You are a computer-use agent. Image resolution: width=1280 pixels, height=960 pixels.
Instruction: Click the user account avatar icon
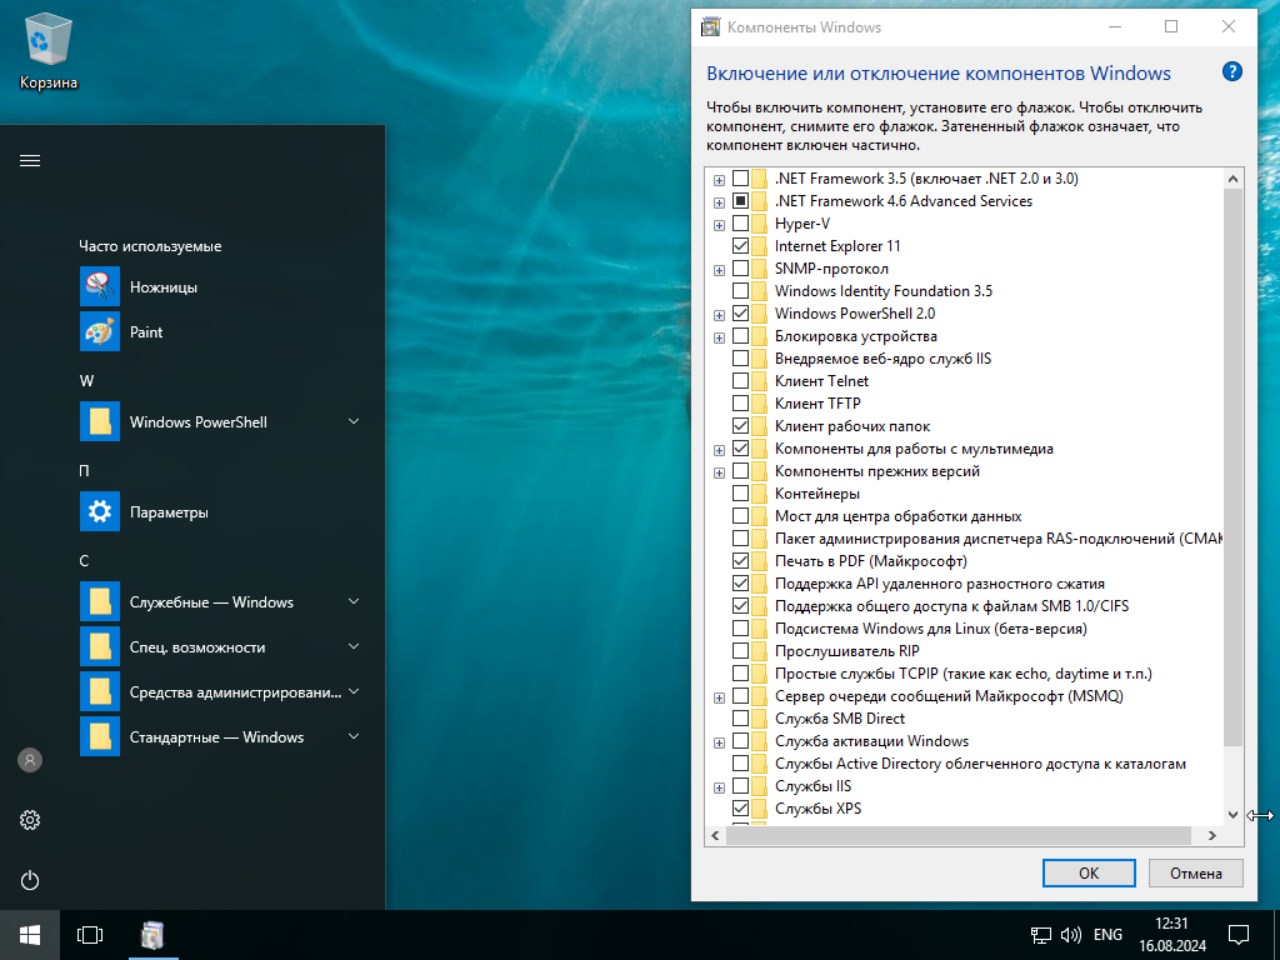coord(30,760)
